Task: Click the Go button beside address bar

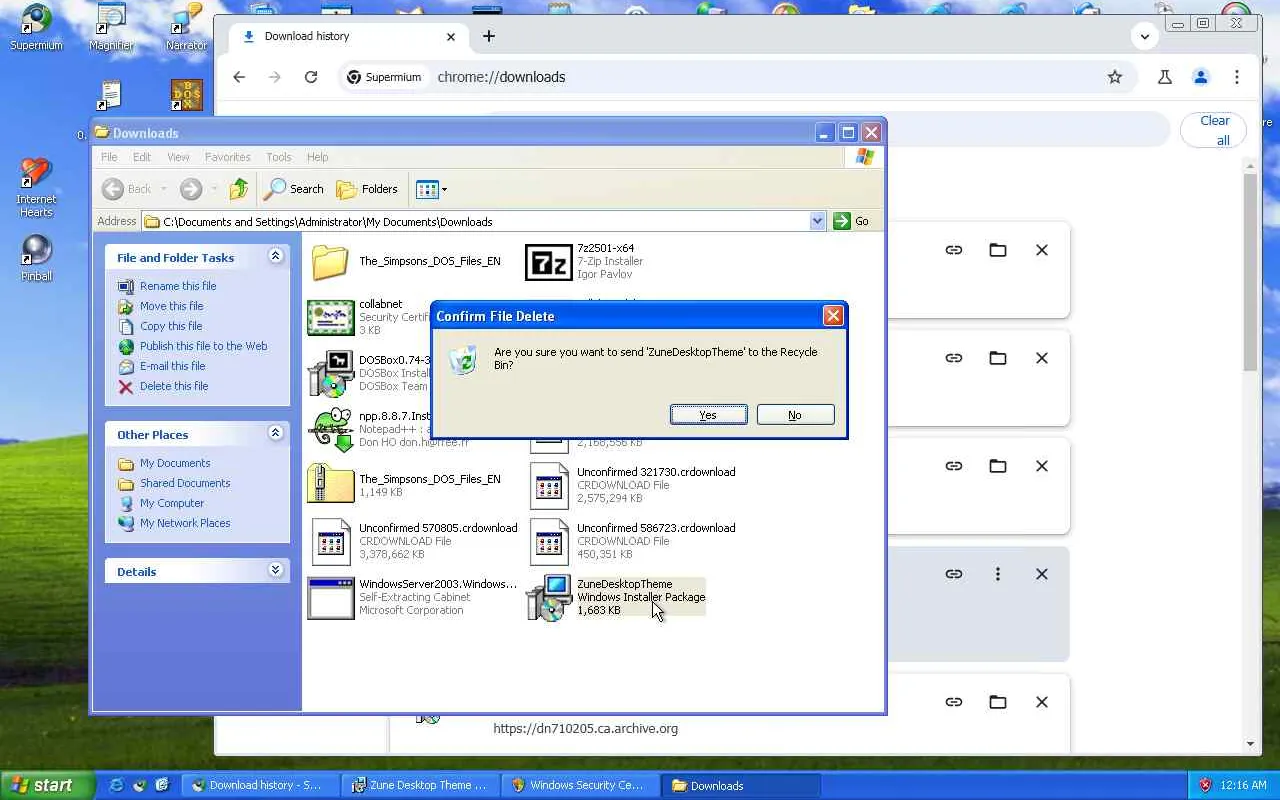Action: tap(852, 221)
